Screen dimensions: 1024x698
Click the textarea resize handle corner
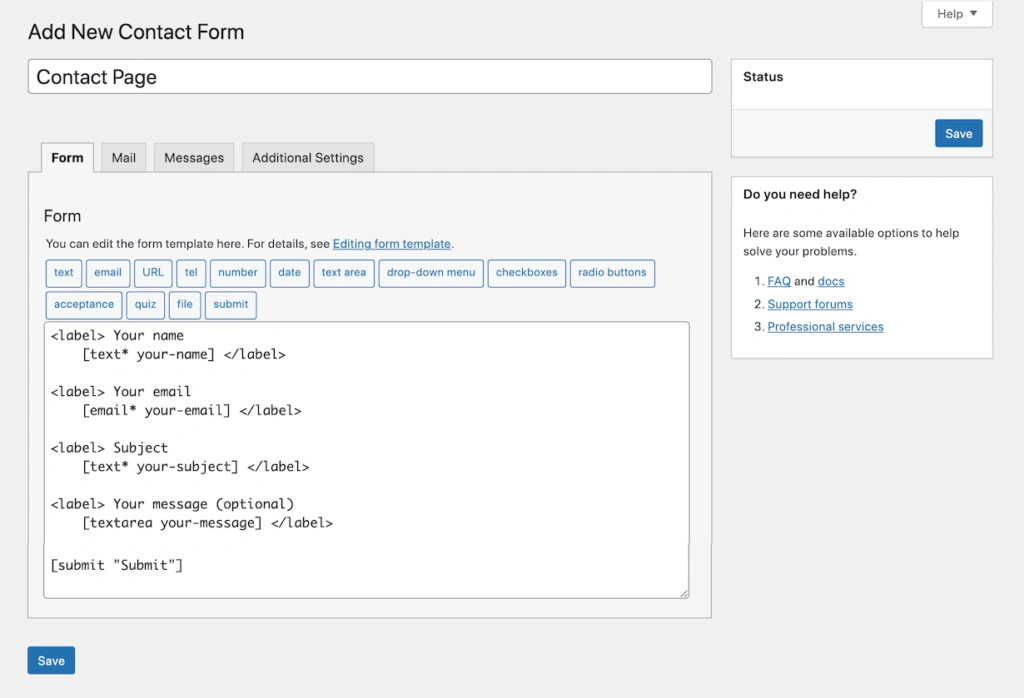click(684, 593)
